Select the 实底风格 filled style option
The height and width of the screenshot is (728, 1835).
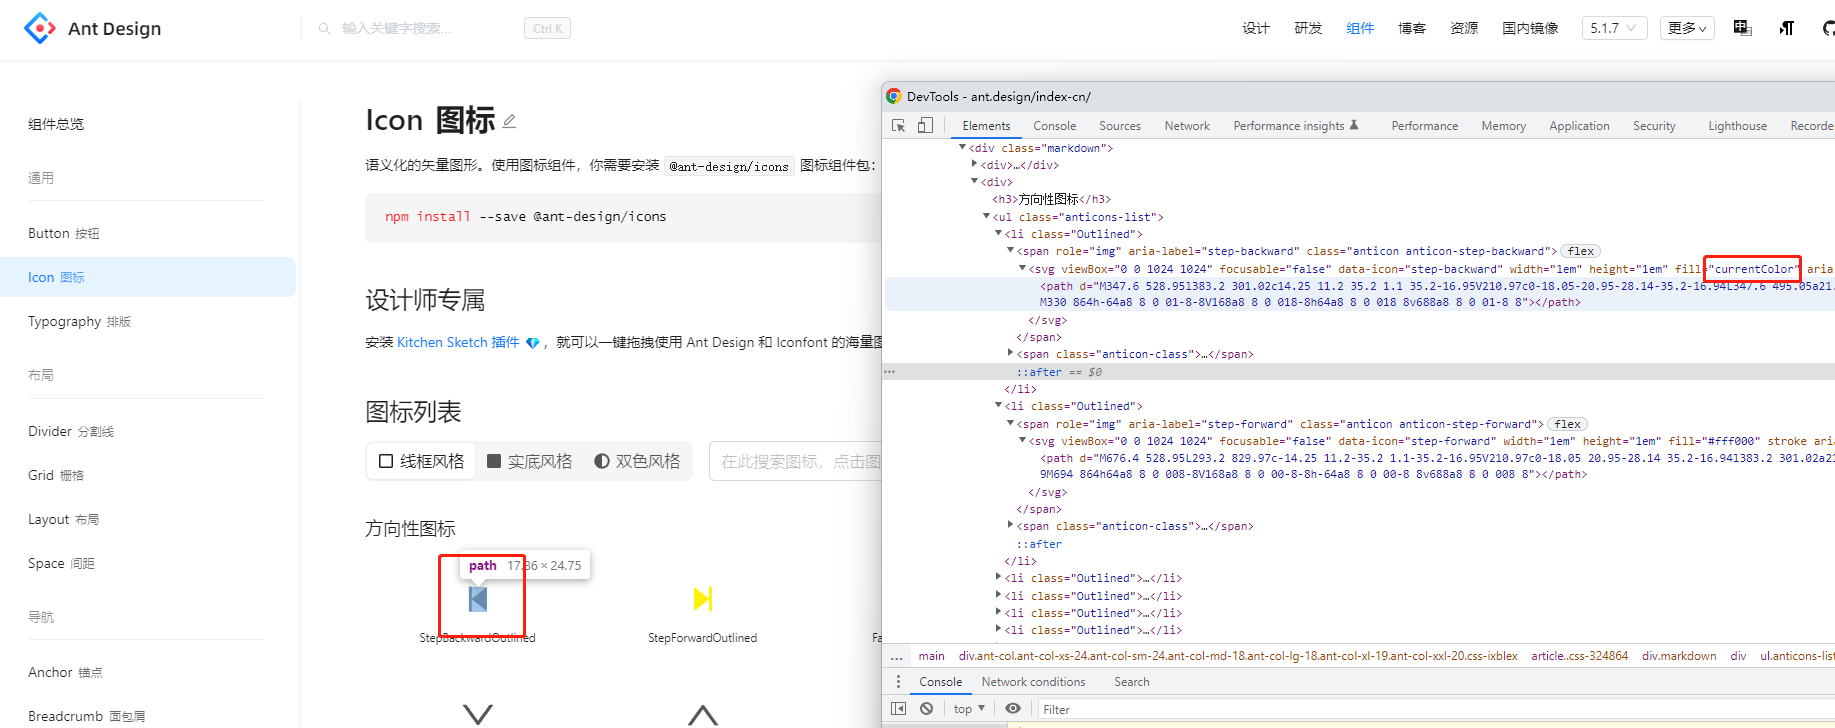point(530,461)
